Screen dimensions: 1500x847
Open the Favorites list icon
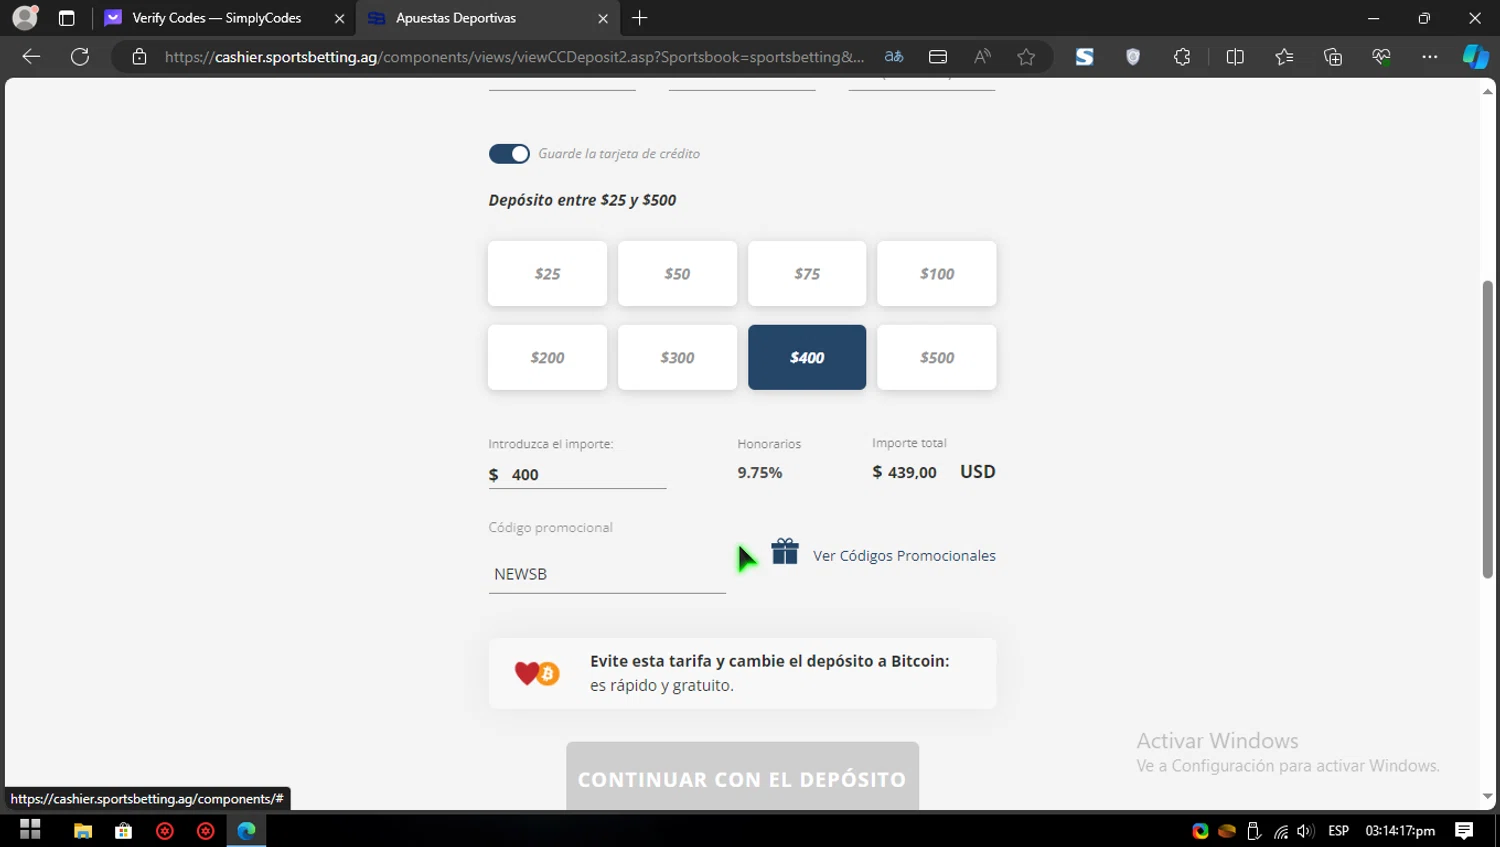(x=1284, y=57)
